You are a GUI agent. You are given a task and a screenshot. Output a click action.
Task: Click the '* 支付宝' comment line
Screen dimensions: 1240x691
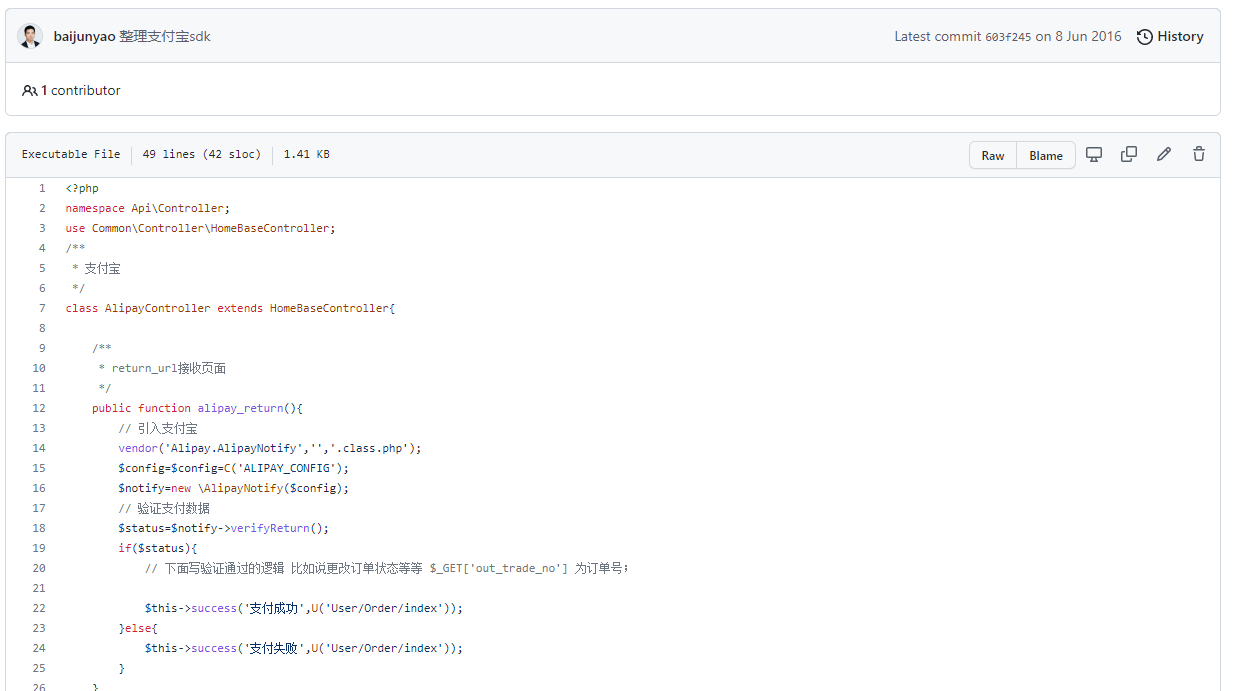click(96, 268)
